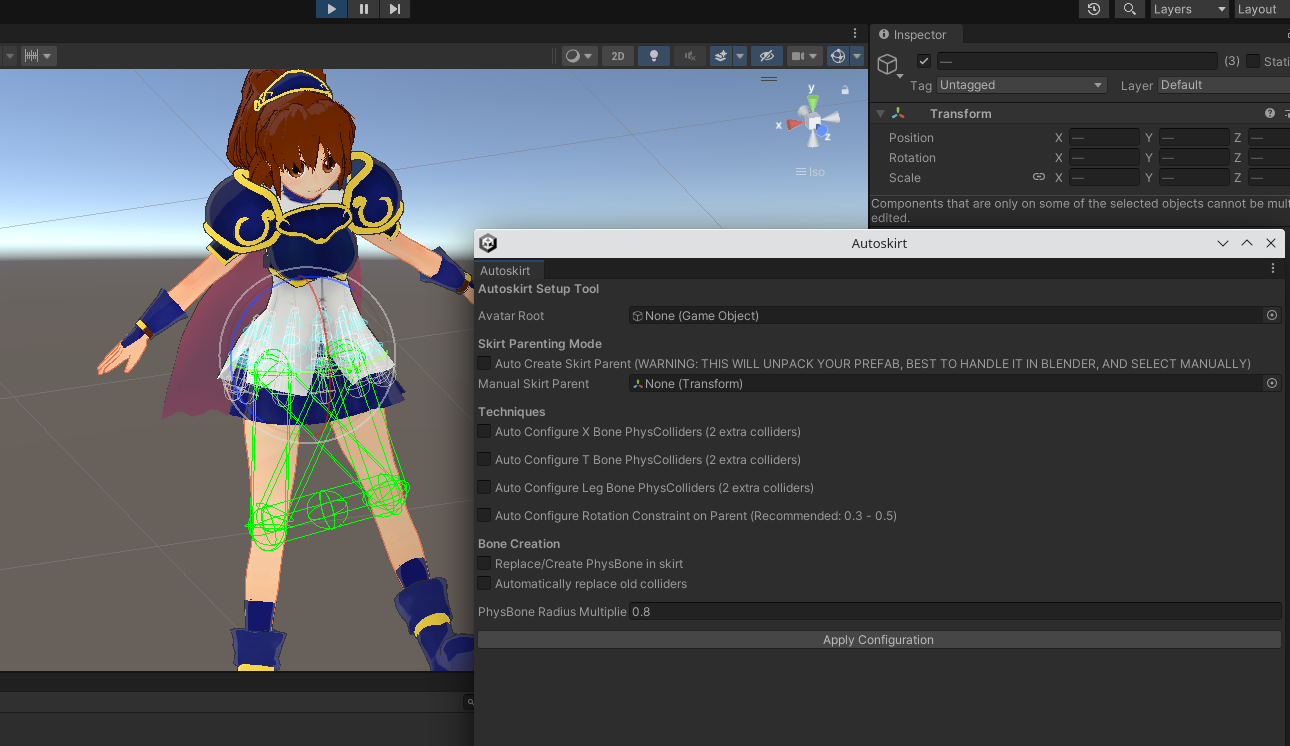Screen dimensions: 1290x746
Task: Open the Layout dropdown
Action: pyautogui.click(x=1262, y=9)
